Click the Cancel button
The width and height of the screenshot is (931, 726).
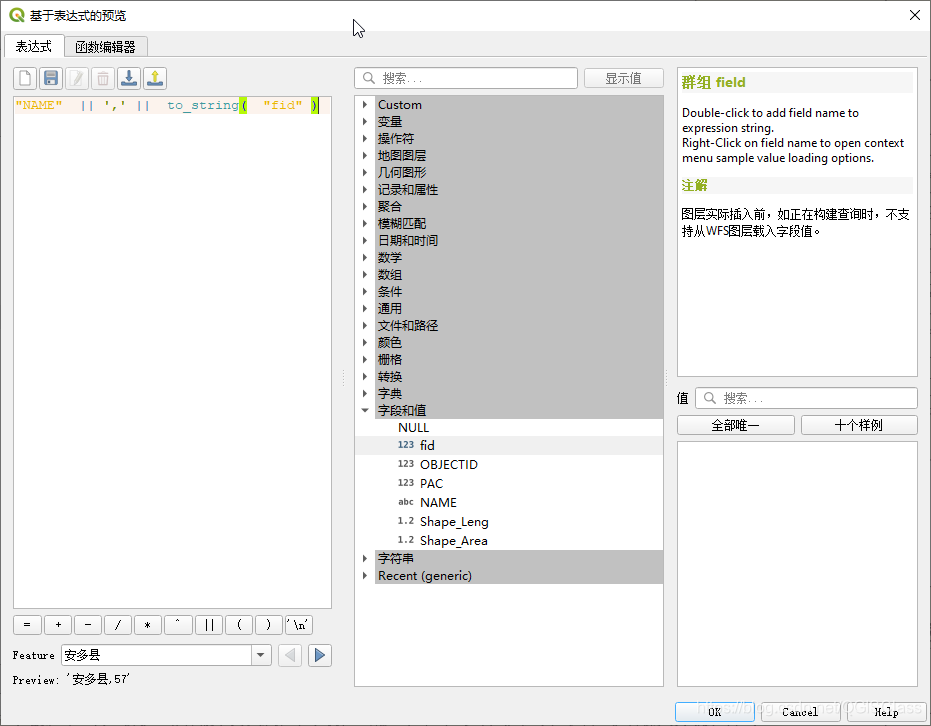click(x=800, y=712)
